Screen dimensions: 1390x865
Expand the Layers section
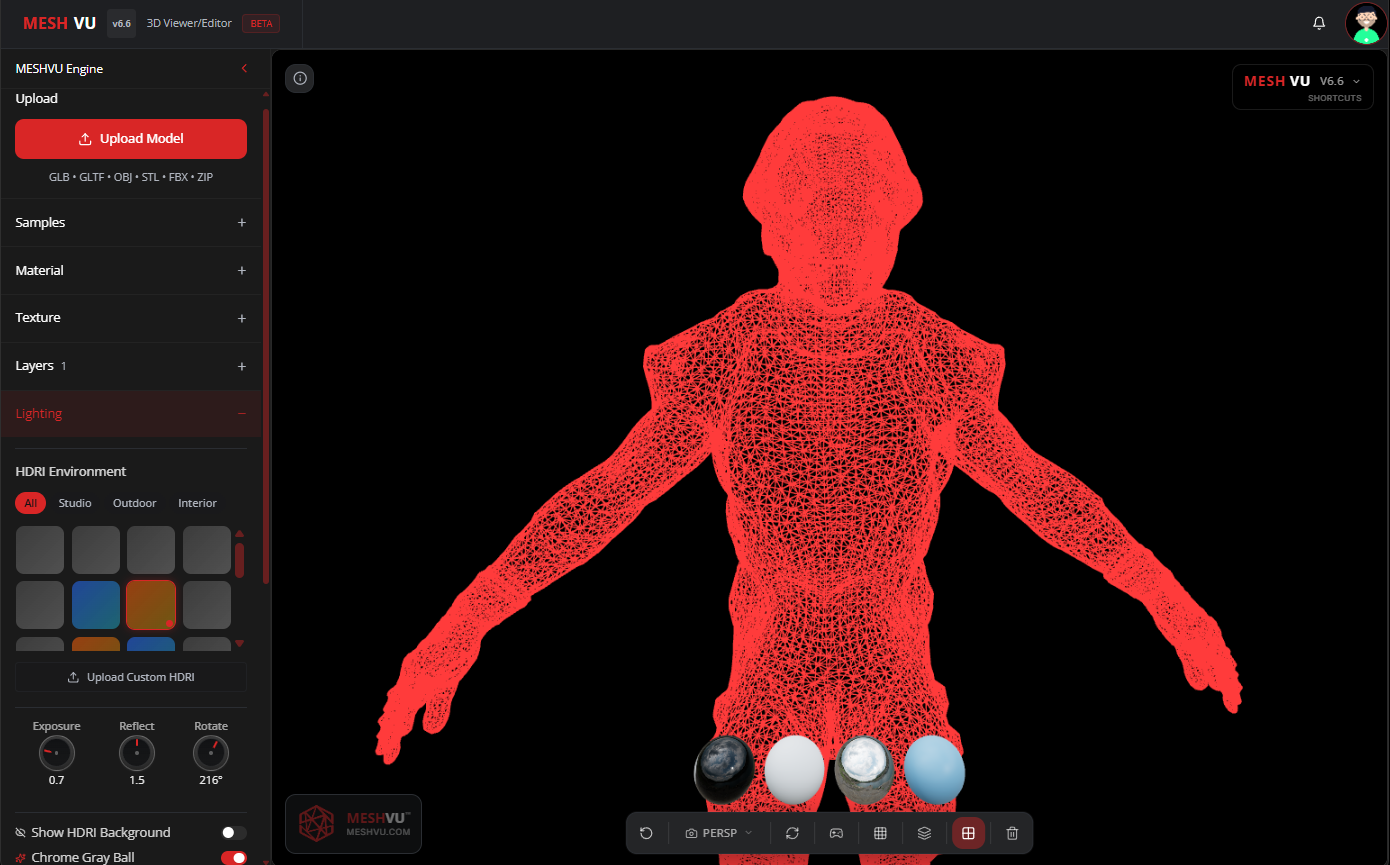(131, 366)
